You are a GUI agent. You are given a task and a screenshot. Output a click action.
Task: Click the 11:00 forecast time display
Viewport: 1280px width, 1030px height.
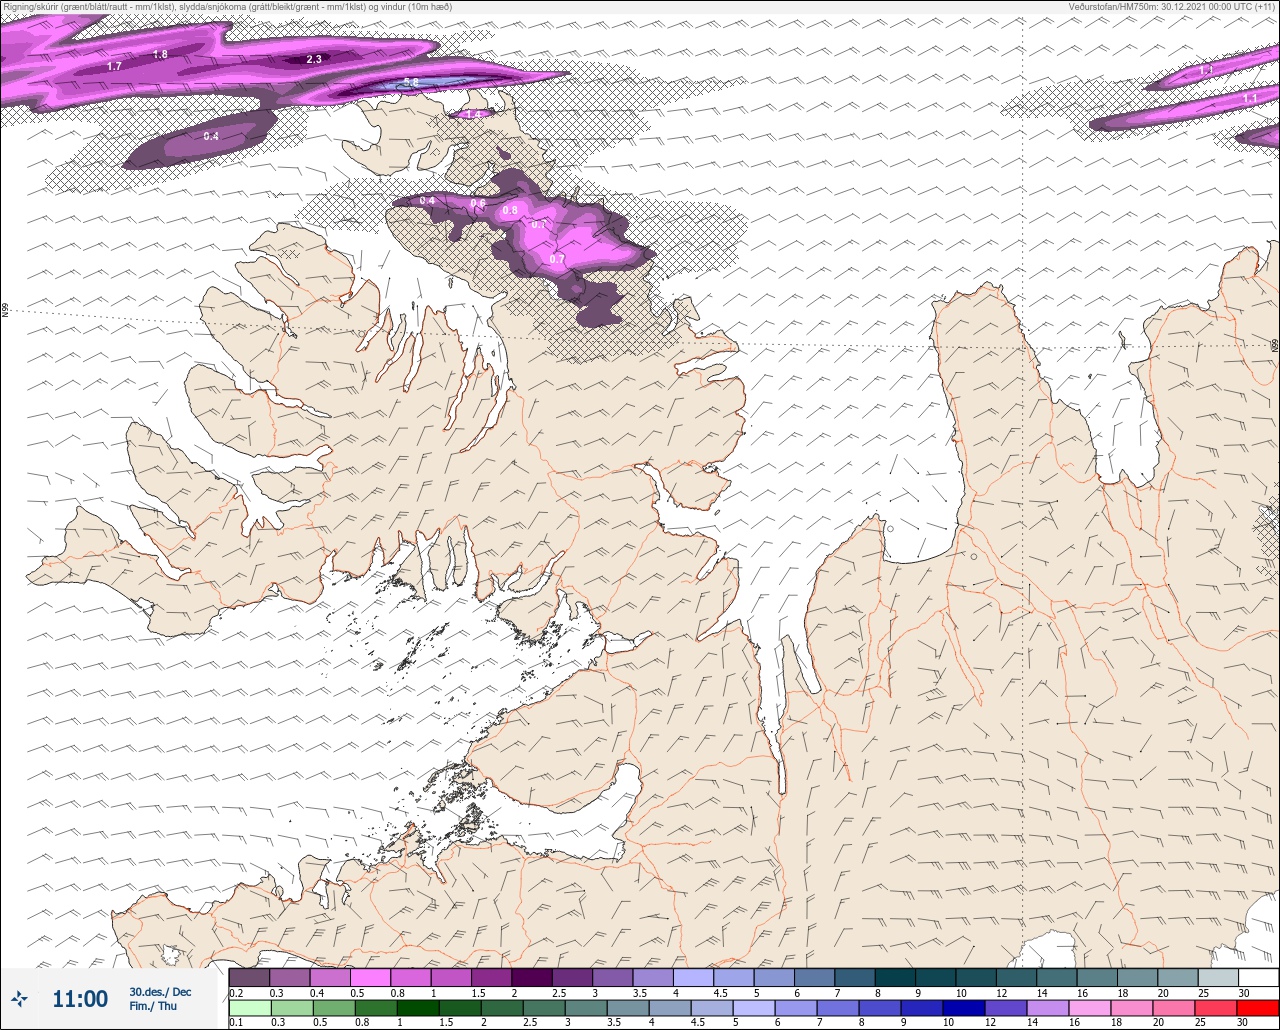pos(80,998)
